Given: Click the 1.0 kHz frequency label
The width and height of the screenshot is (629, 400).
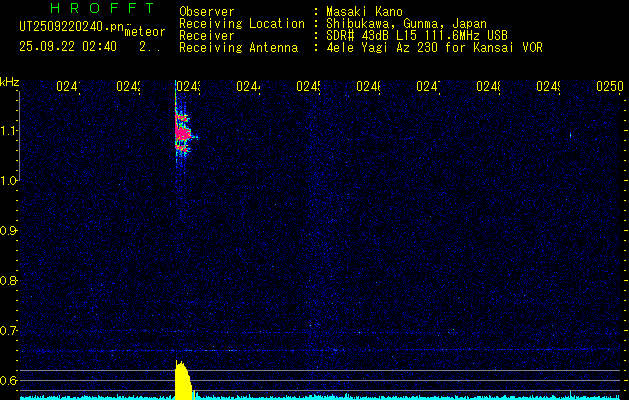Looking at the screenshot, I should (x=8, y=181).
